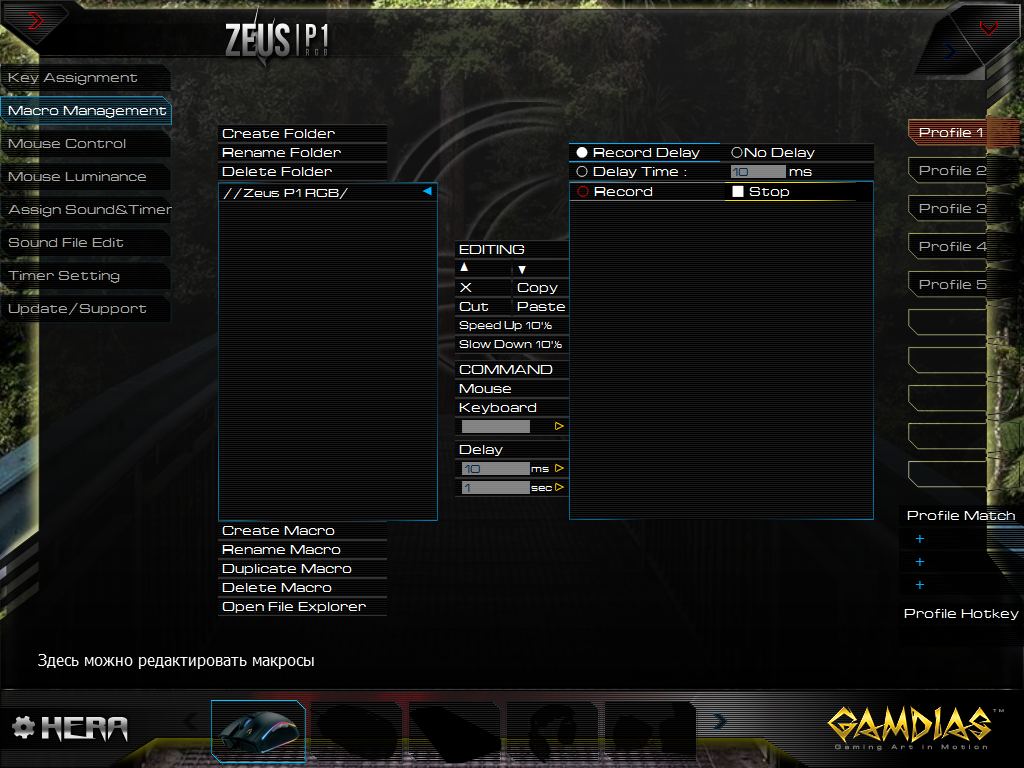The image size is (1024, 768).
Task: Move macro step down with down arrow
Action: (522, 269)
